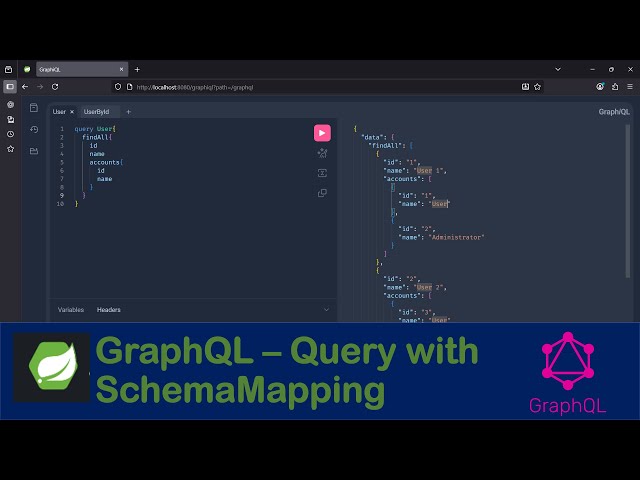Click '"findAll"' key in the response pane
This screenshot has width=640, height=480.
[385, 146]
